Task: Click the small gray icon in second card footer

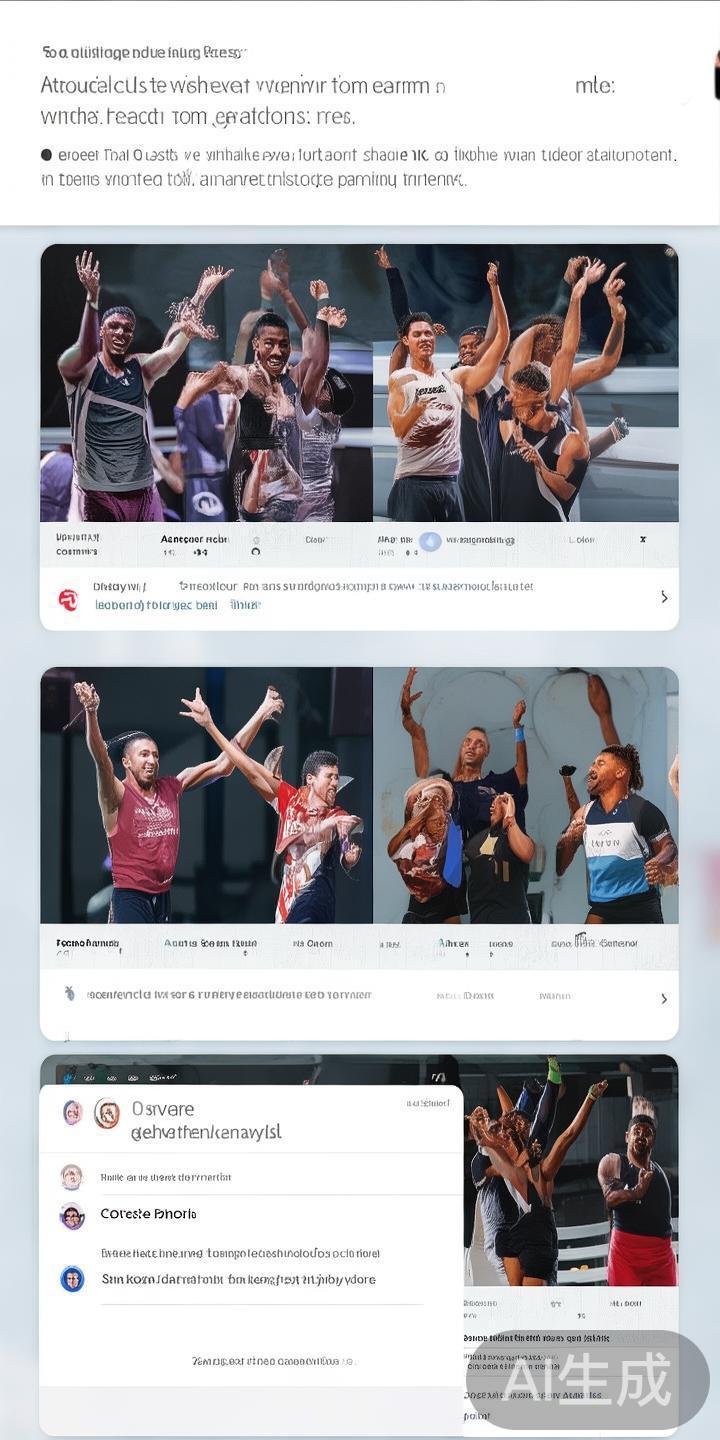Action: coord(69,994)
